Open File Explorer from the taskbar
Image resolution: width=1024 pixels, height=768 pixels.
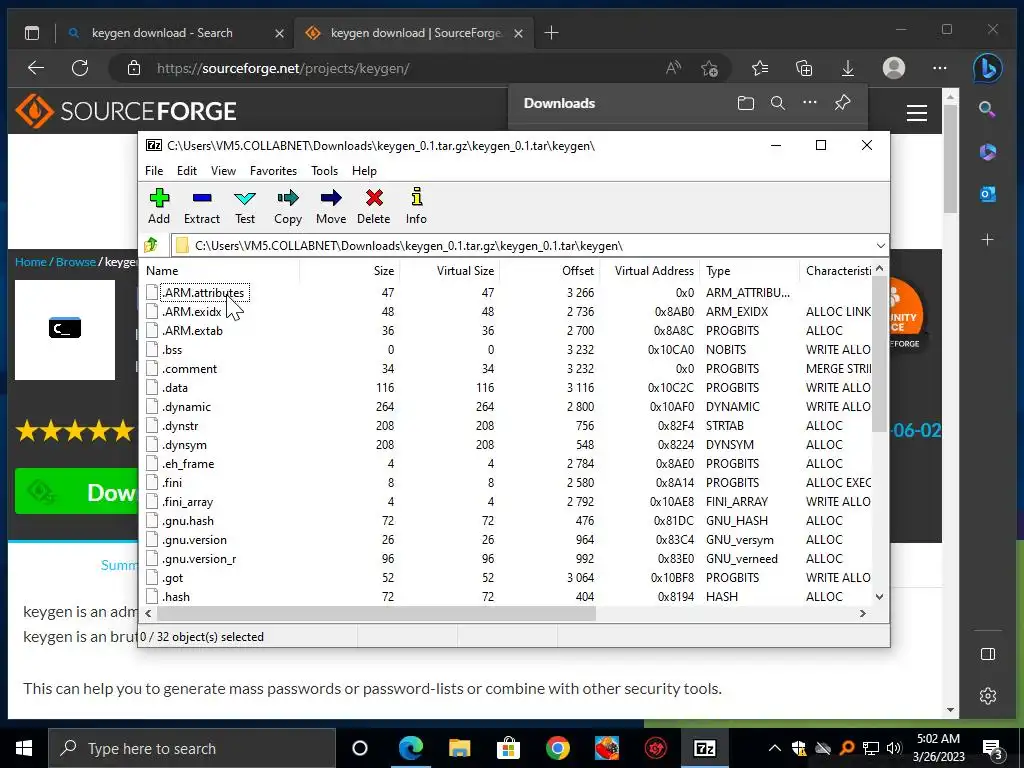coord(460,748)
